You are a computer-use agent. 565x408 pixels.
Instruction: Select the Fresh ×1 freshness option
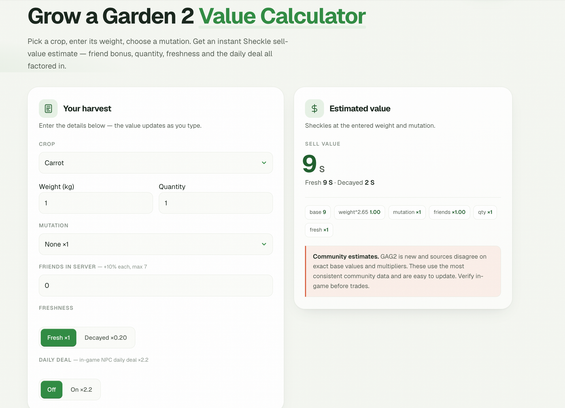coord(58,338)
